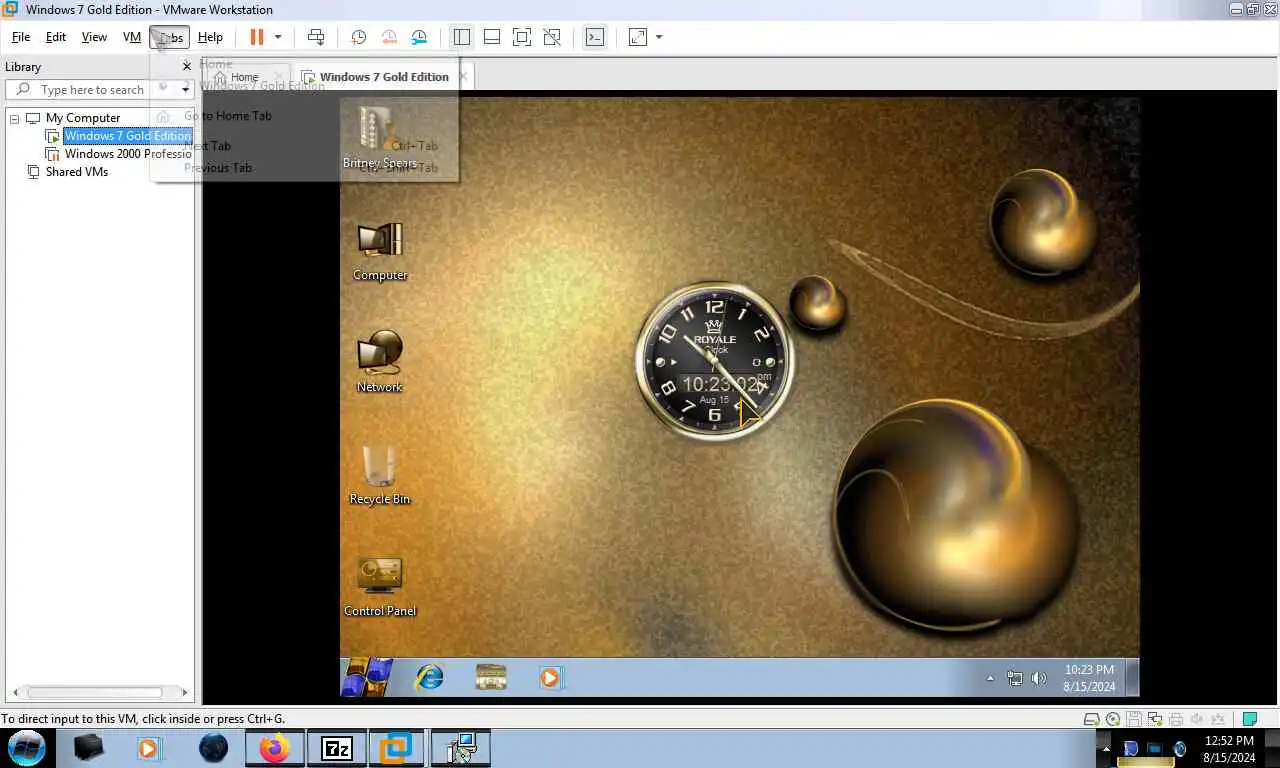
Task: Click the printer device status icon
Action: click(x=1176, y=719)
